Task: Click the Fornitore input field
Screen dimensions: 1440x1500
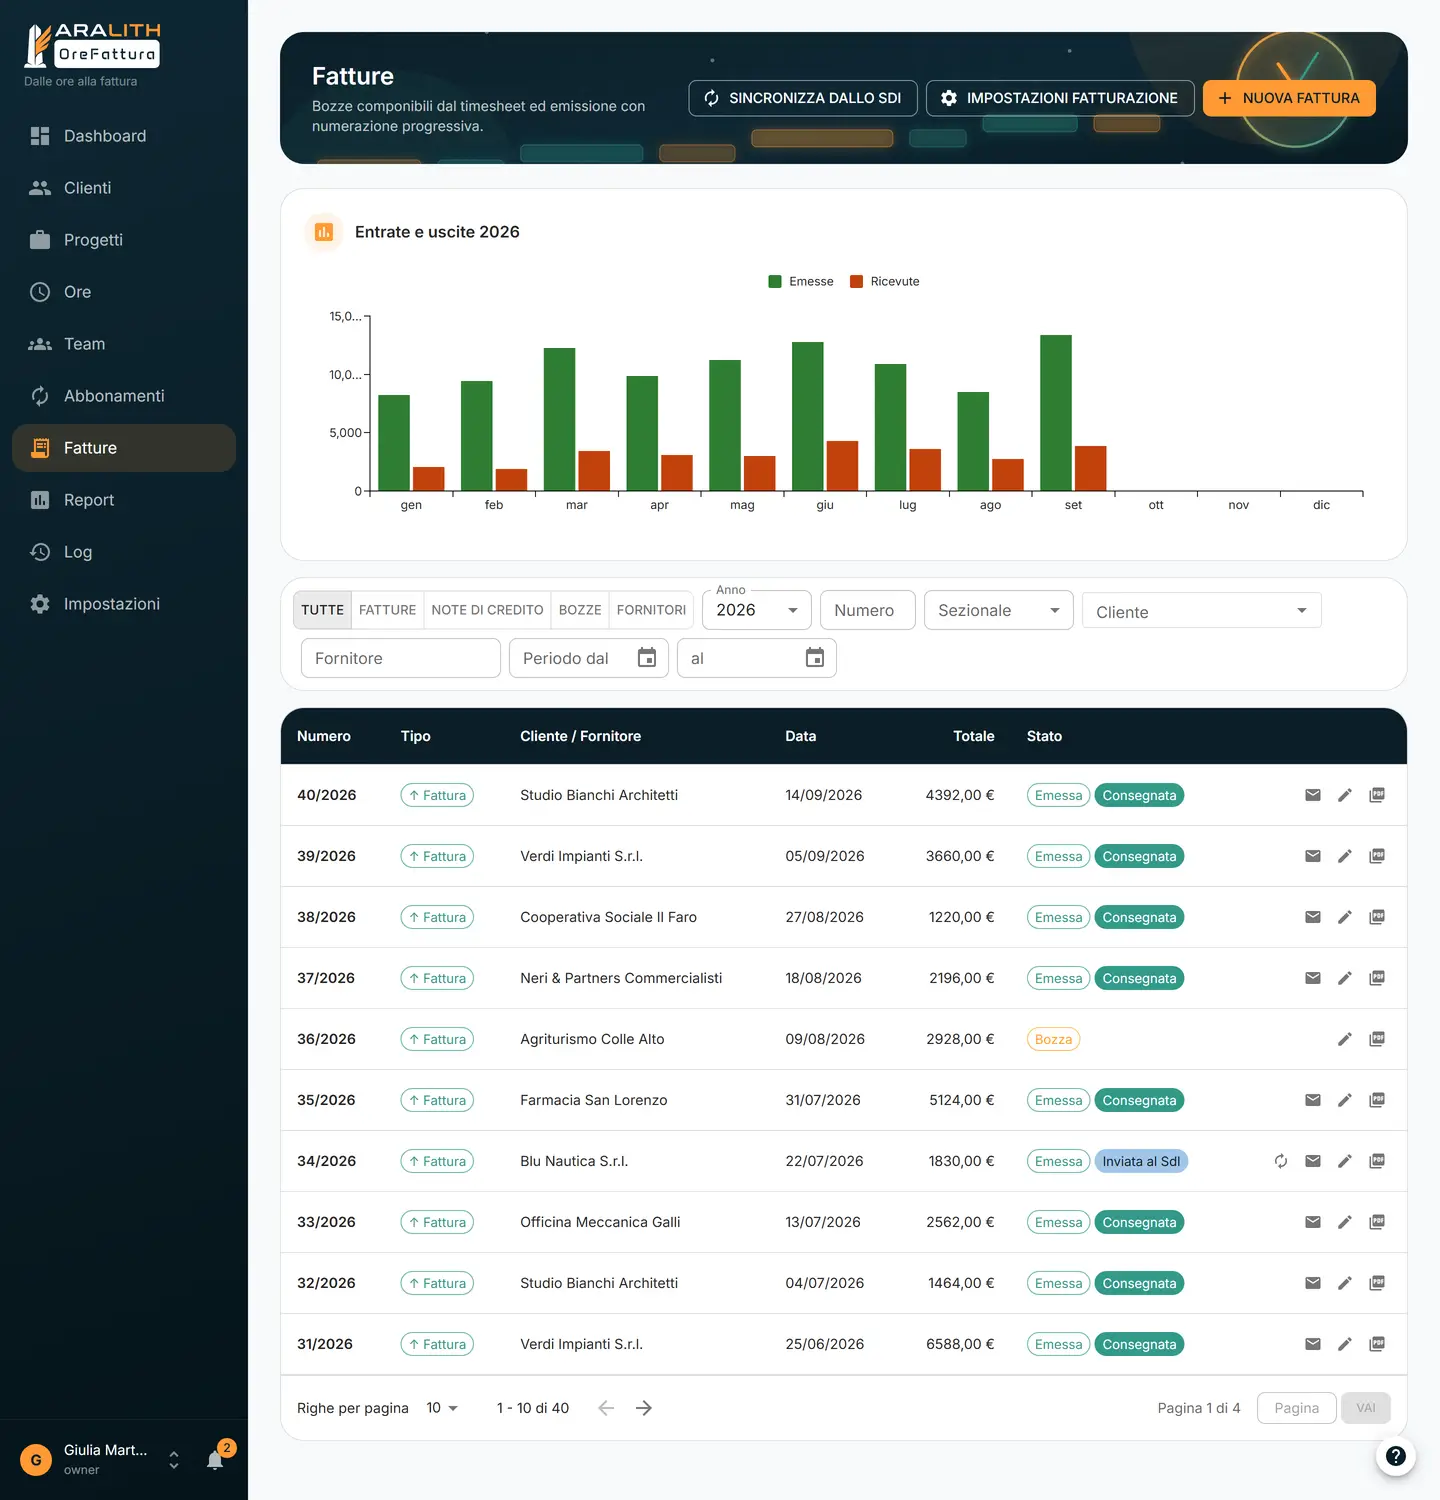Action: click(401, 658)
